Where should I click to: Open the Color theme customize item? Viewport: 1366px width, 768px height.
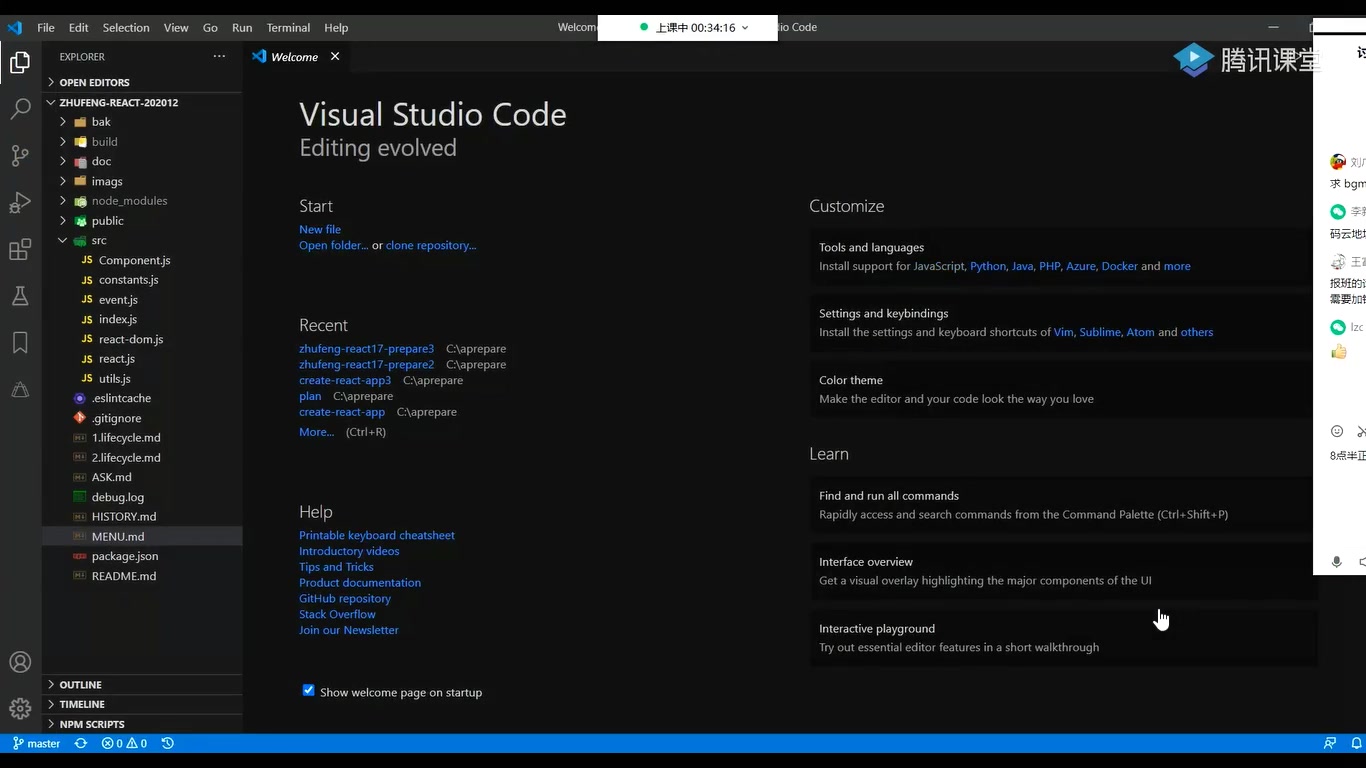pos(1063,389)
